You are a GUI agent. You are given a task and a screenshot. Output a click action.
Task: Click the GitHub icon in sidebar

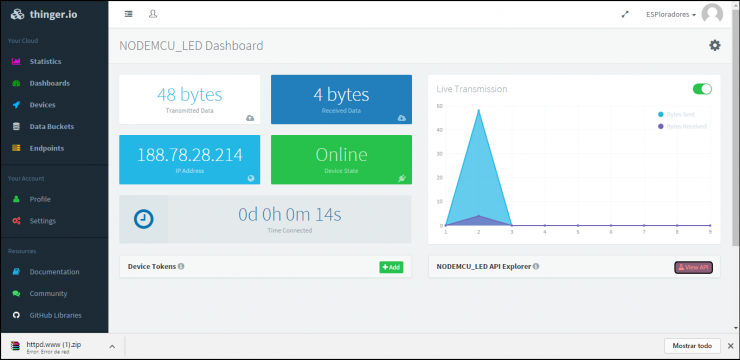coord(16,315)
